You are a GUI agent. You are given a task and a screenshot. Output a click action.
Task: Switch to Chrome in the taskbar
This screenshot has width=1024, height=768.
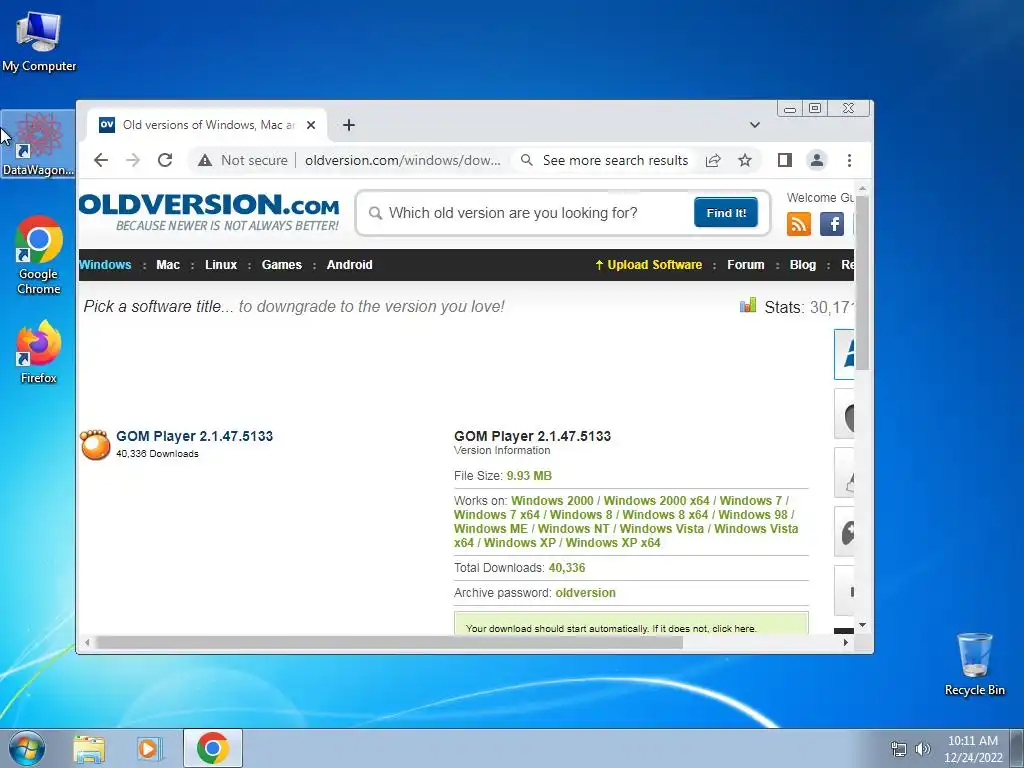point(213,748)
